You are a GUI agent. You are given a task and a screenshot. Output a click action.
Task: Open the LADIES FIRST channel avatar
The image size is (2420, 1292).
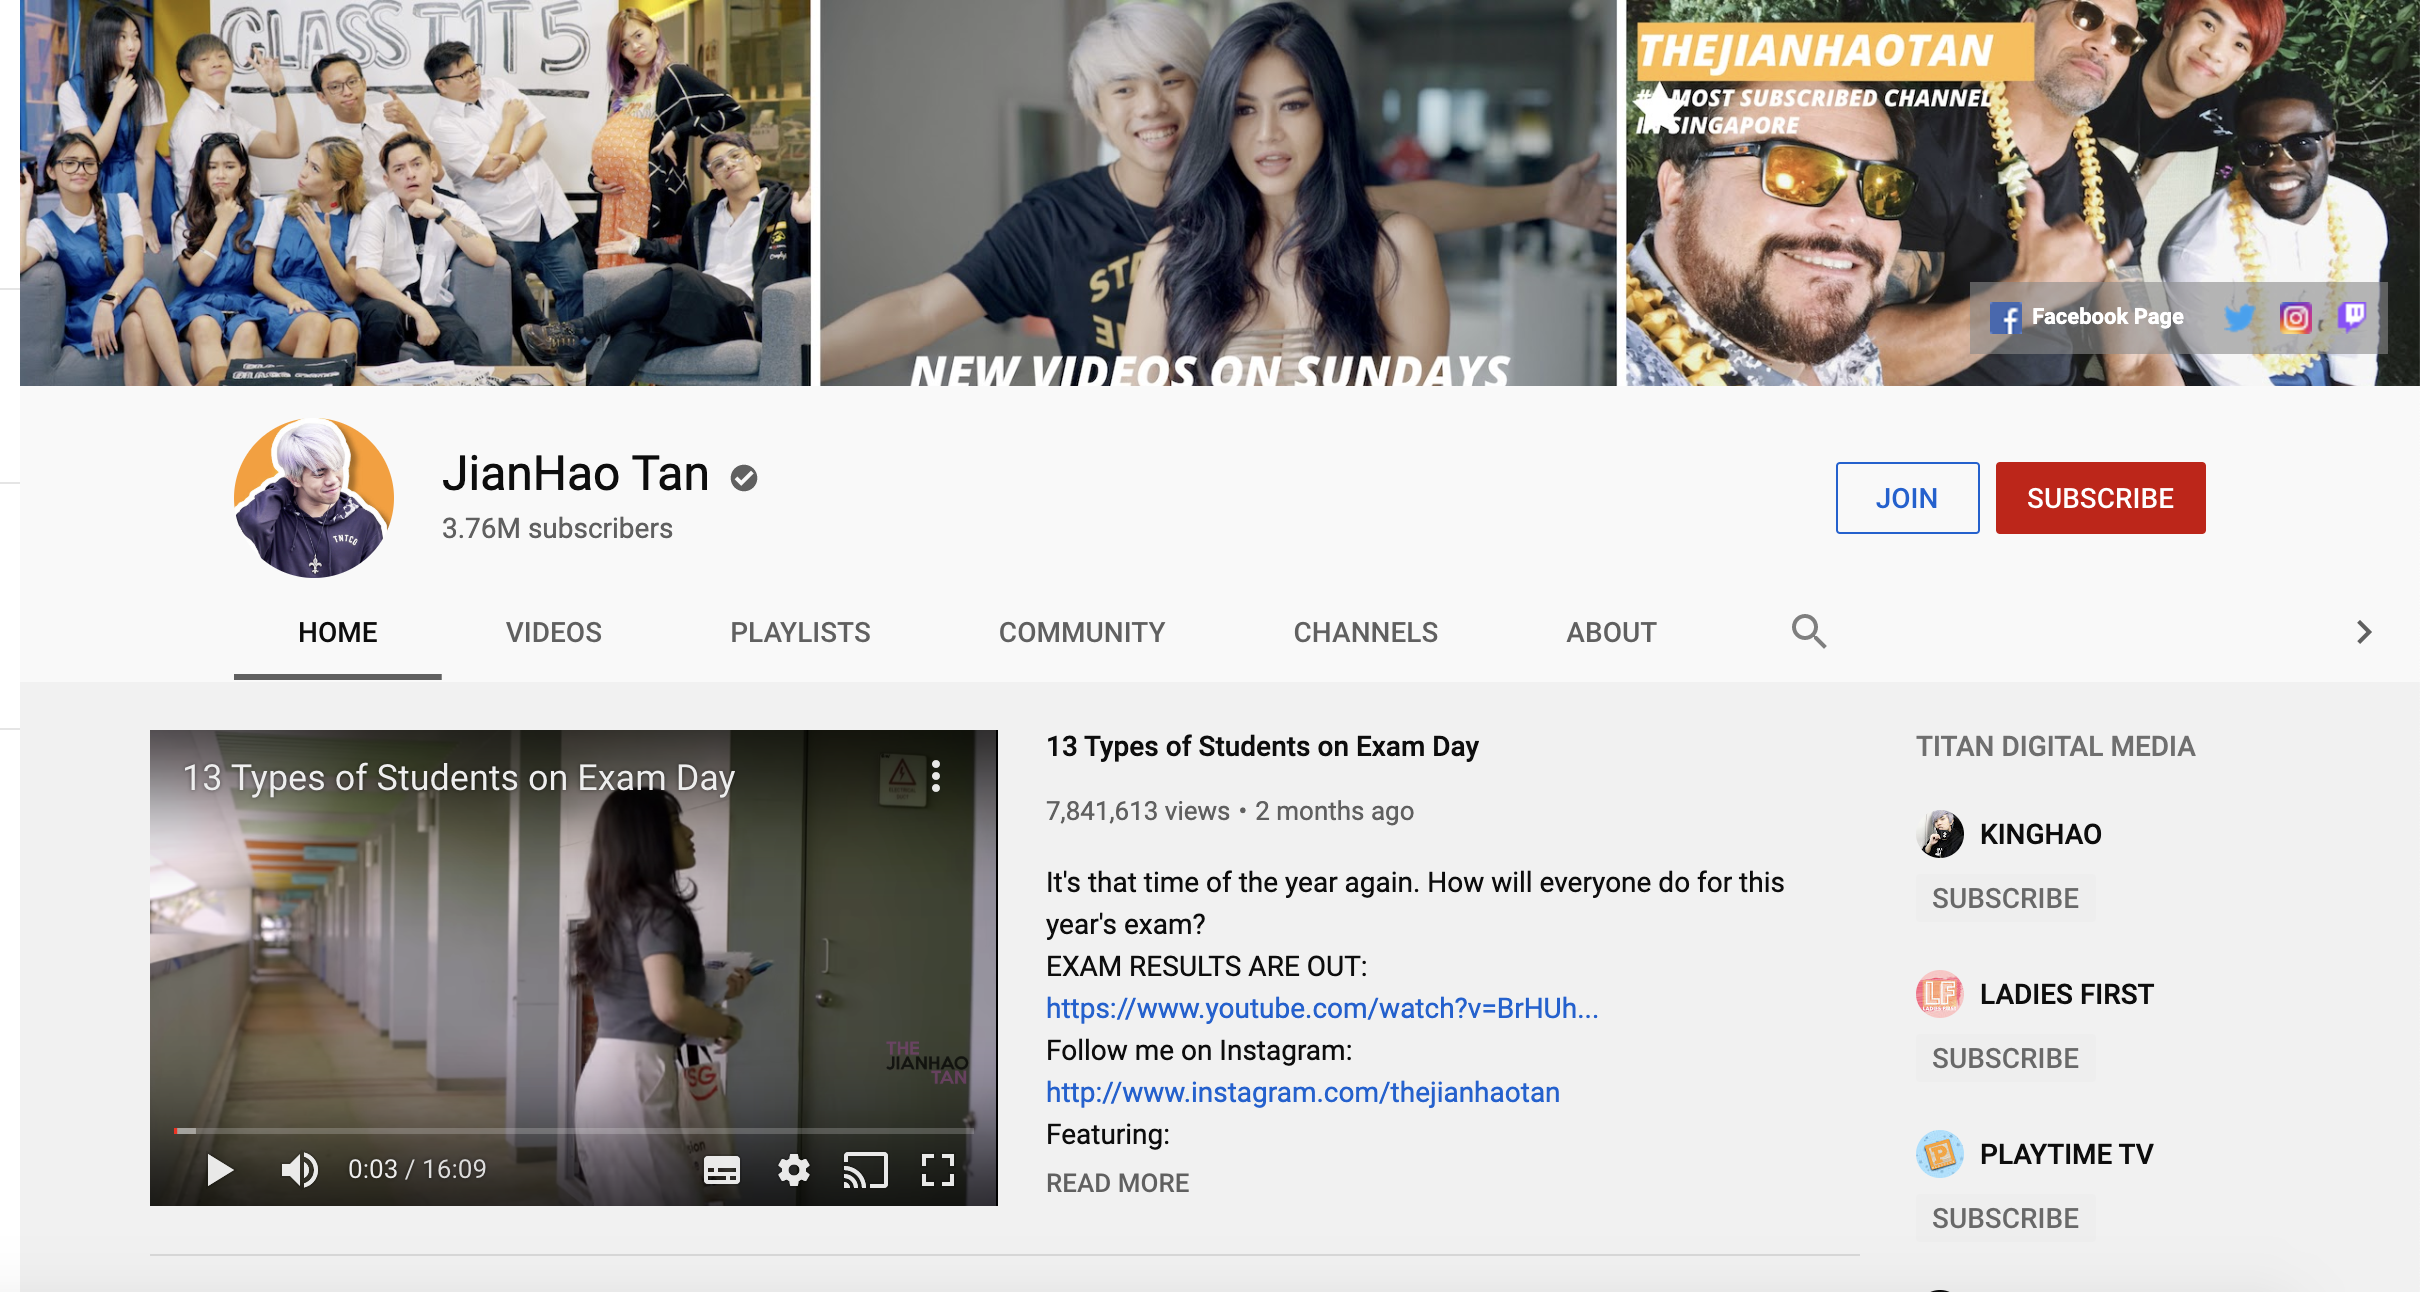coord(1940,994)
